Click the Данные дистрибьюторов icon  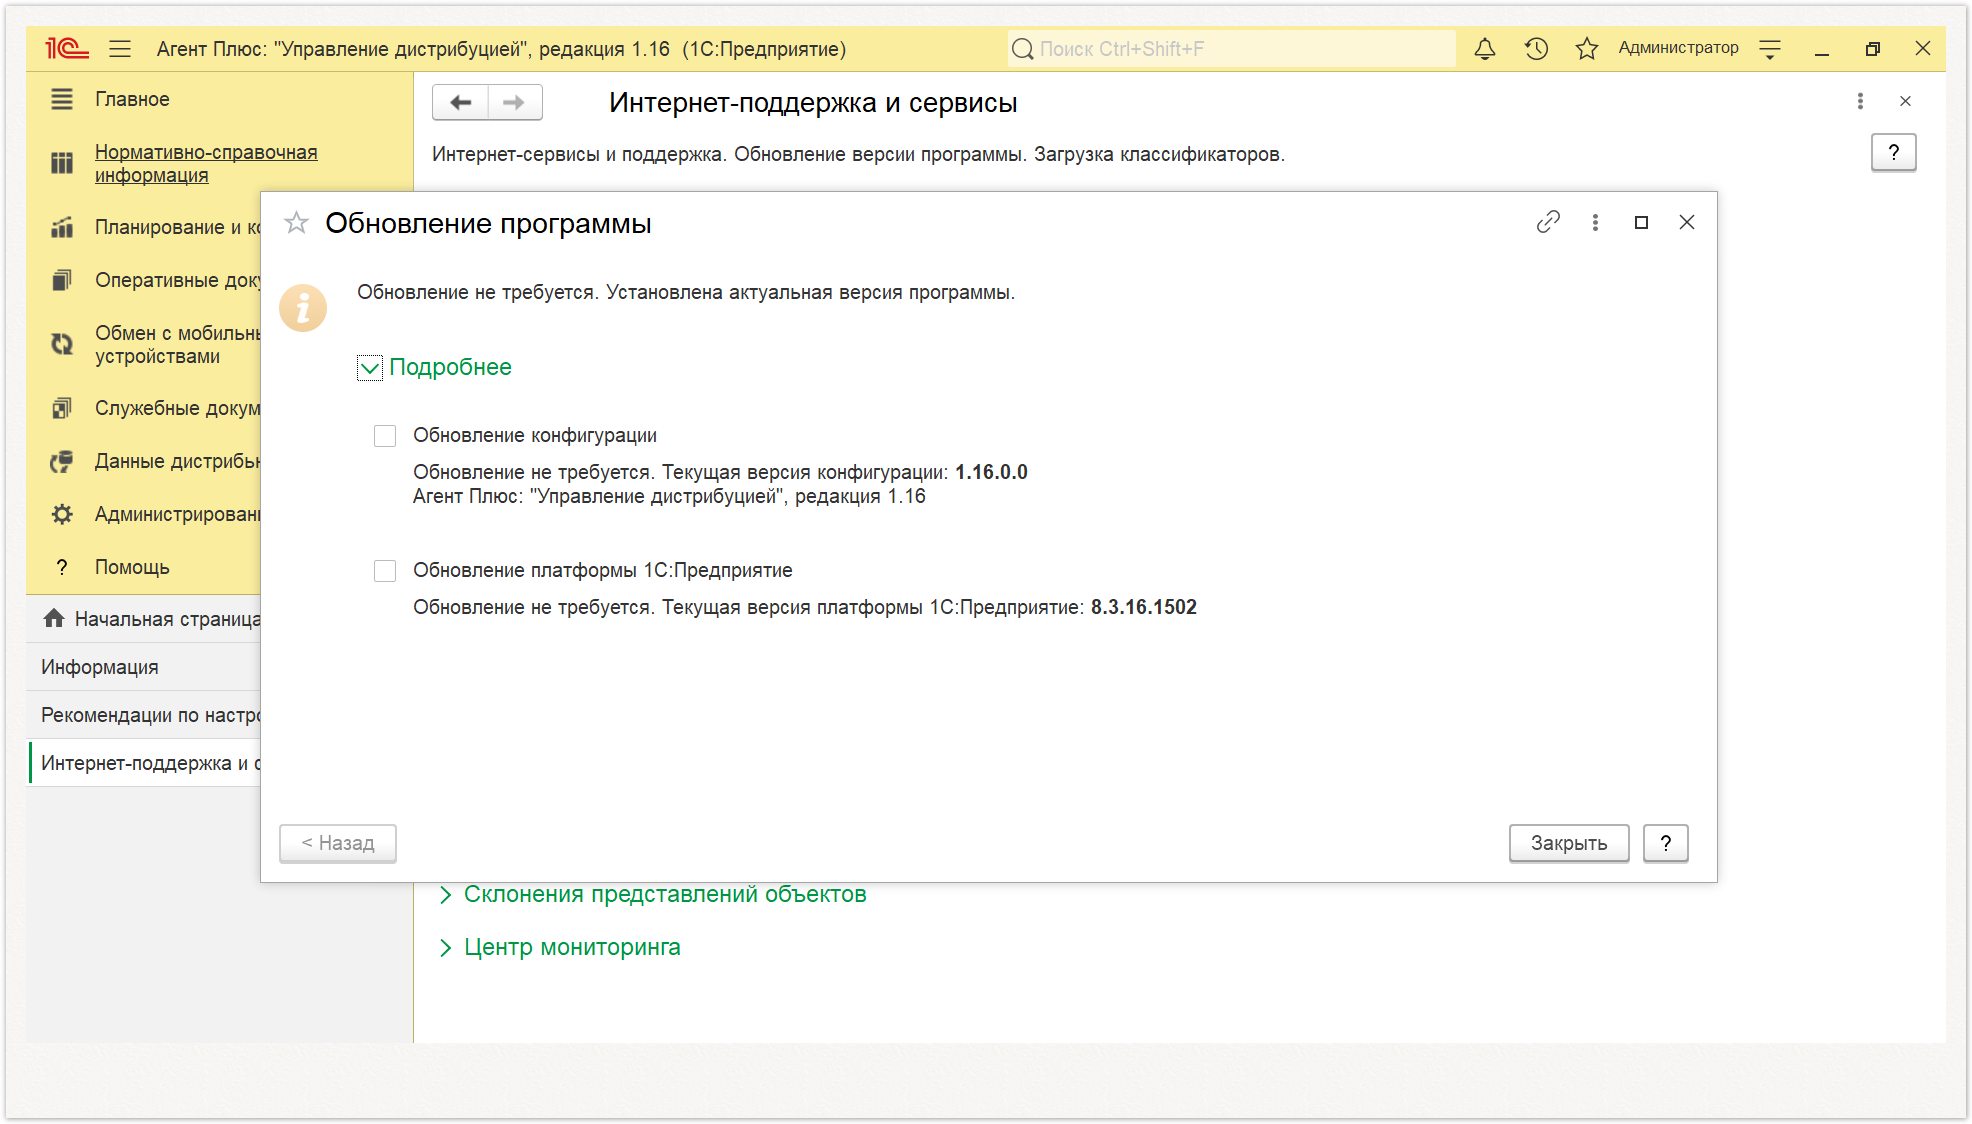pyautogui.click(x=62, y=461)
